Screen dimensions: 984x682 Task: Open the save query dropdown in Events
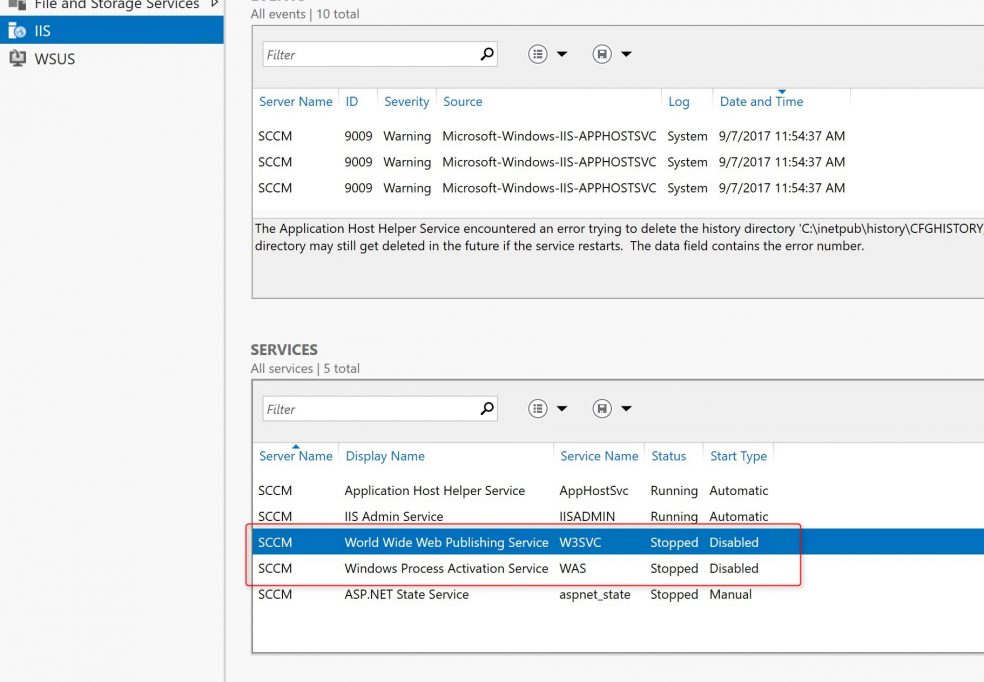(626, 53)
